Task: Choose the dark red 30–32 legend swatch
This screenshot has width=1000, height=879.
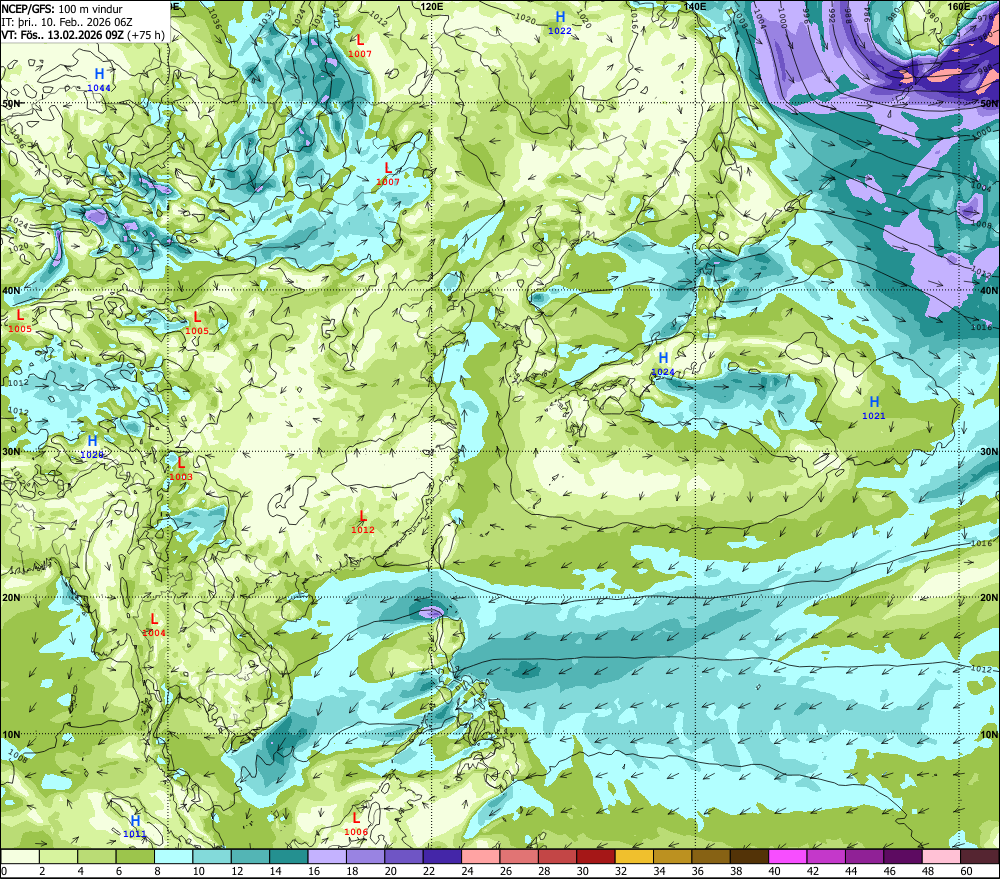Action: 596,856
